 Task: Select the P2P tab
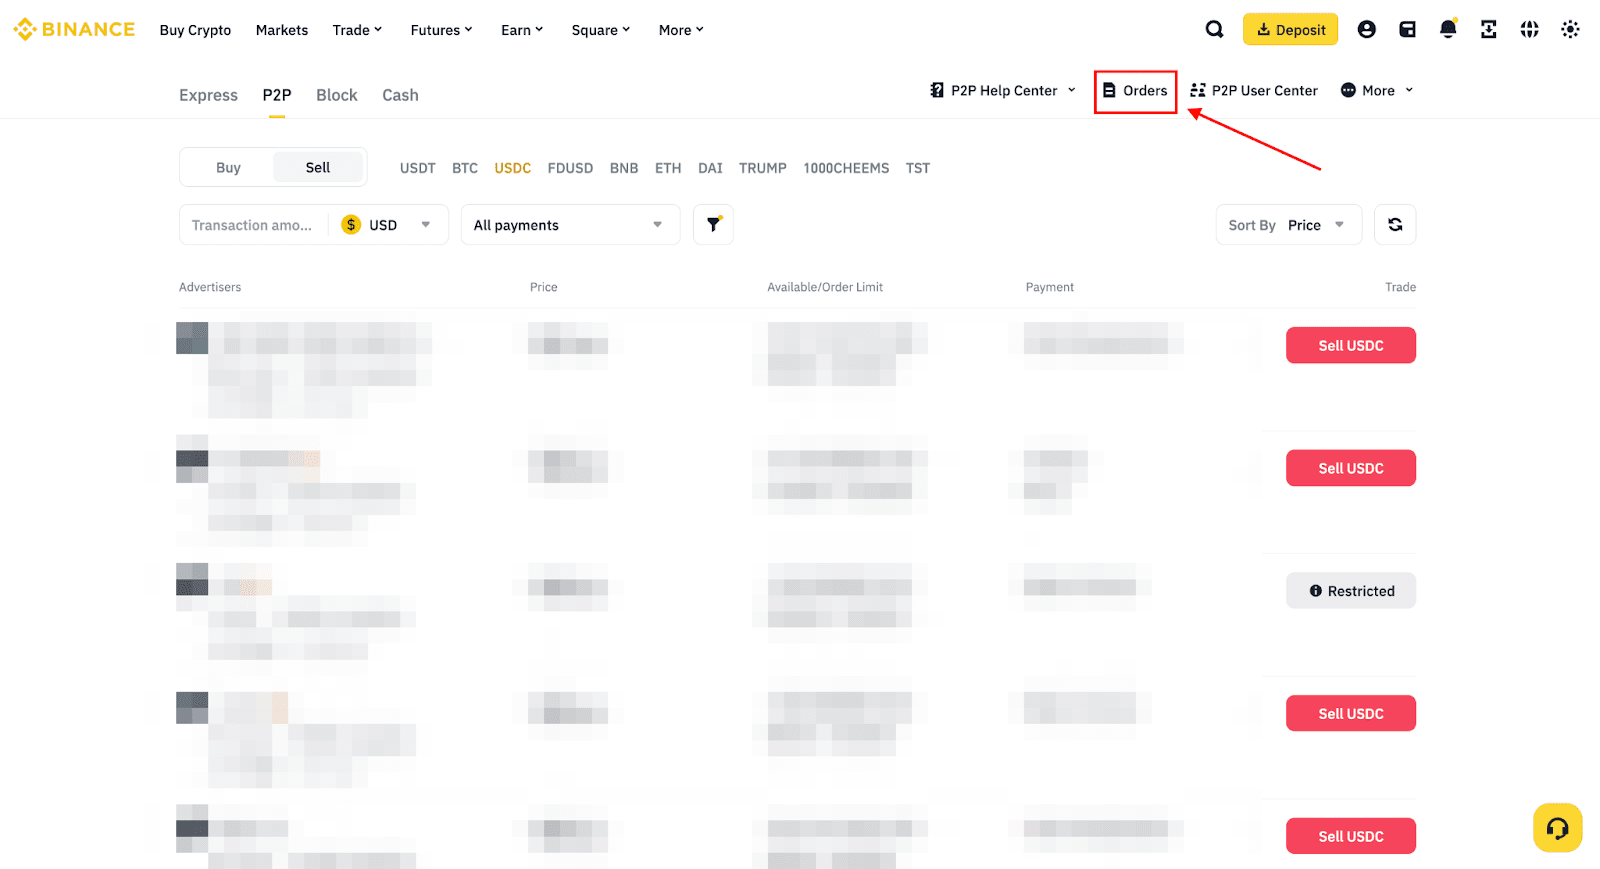(277, 95)
